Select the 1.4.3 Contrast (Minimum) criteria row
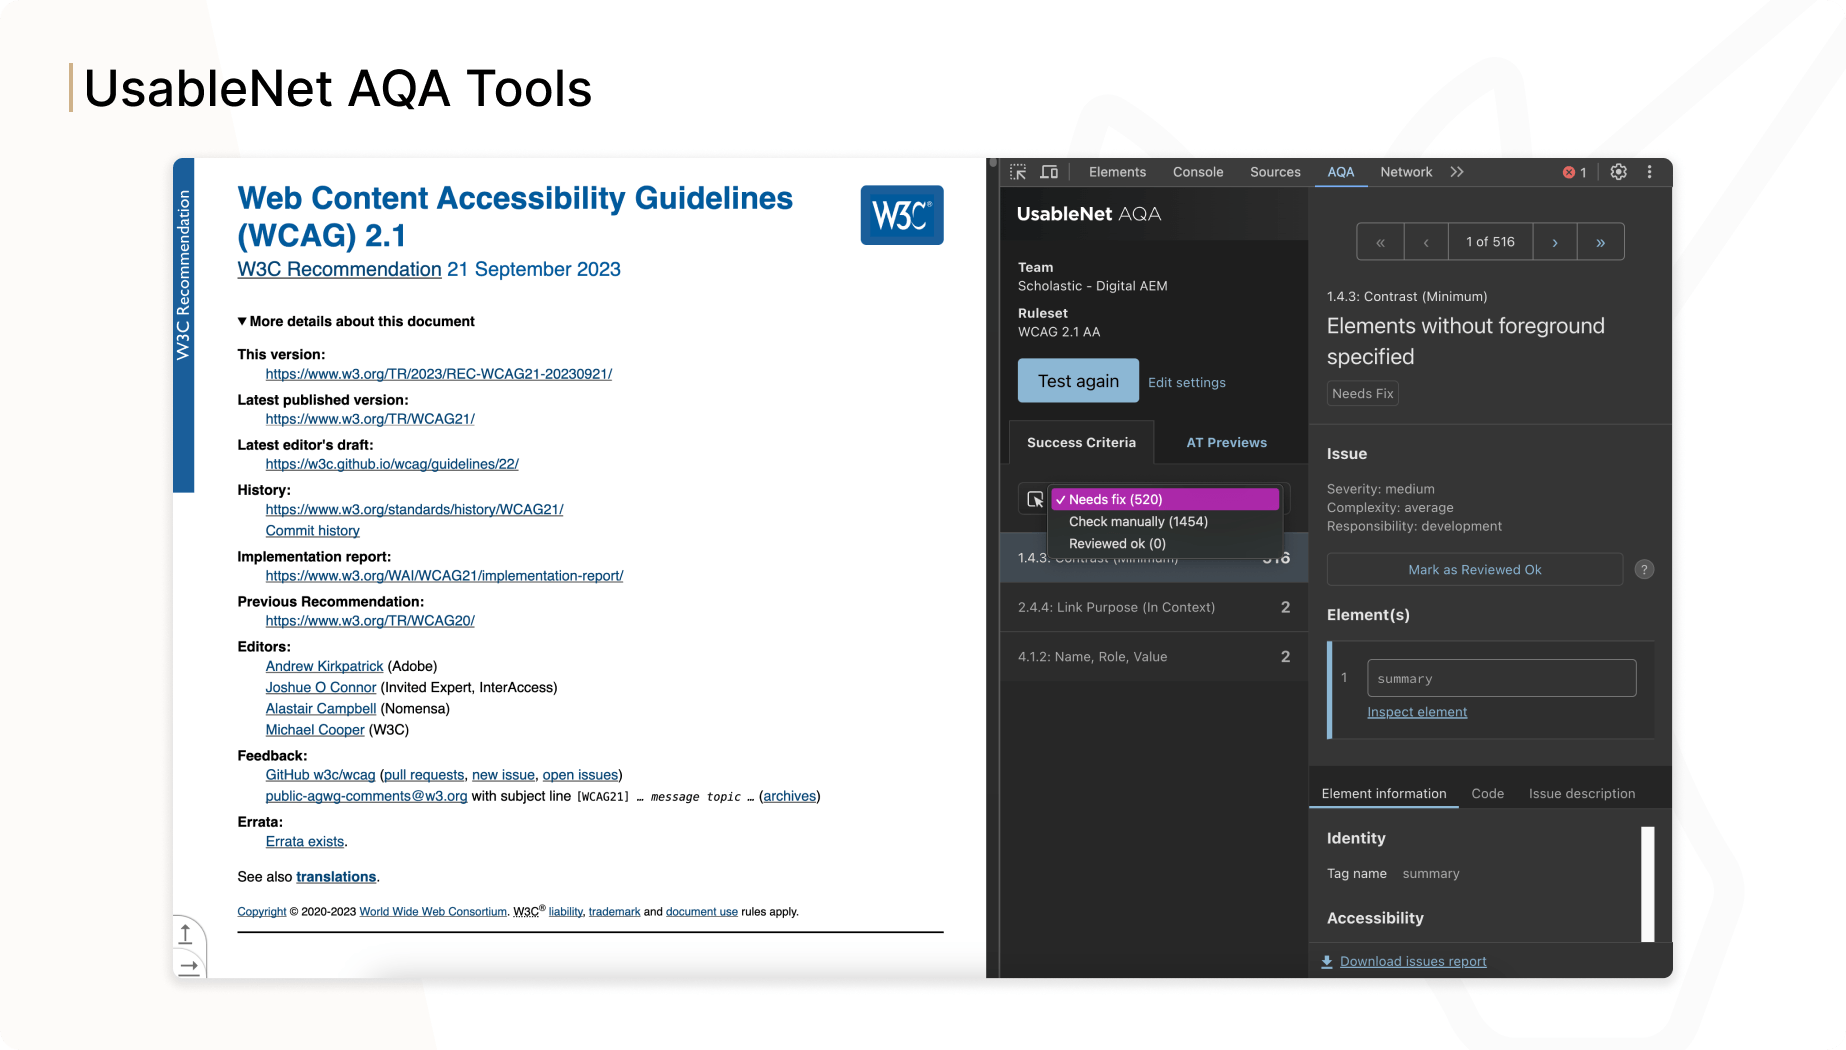Viewport: 1846px width, 1050px height. [1154, 558]
